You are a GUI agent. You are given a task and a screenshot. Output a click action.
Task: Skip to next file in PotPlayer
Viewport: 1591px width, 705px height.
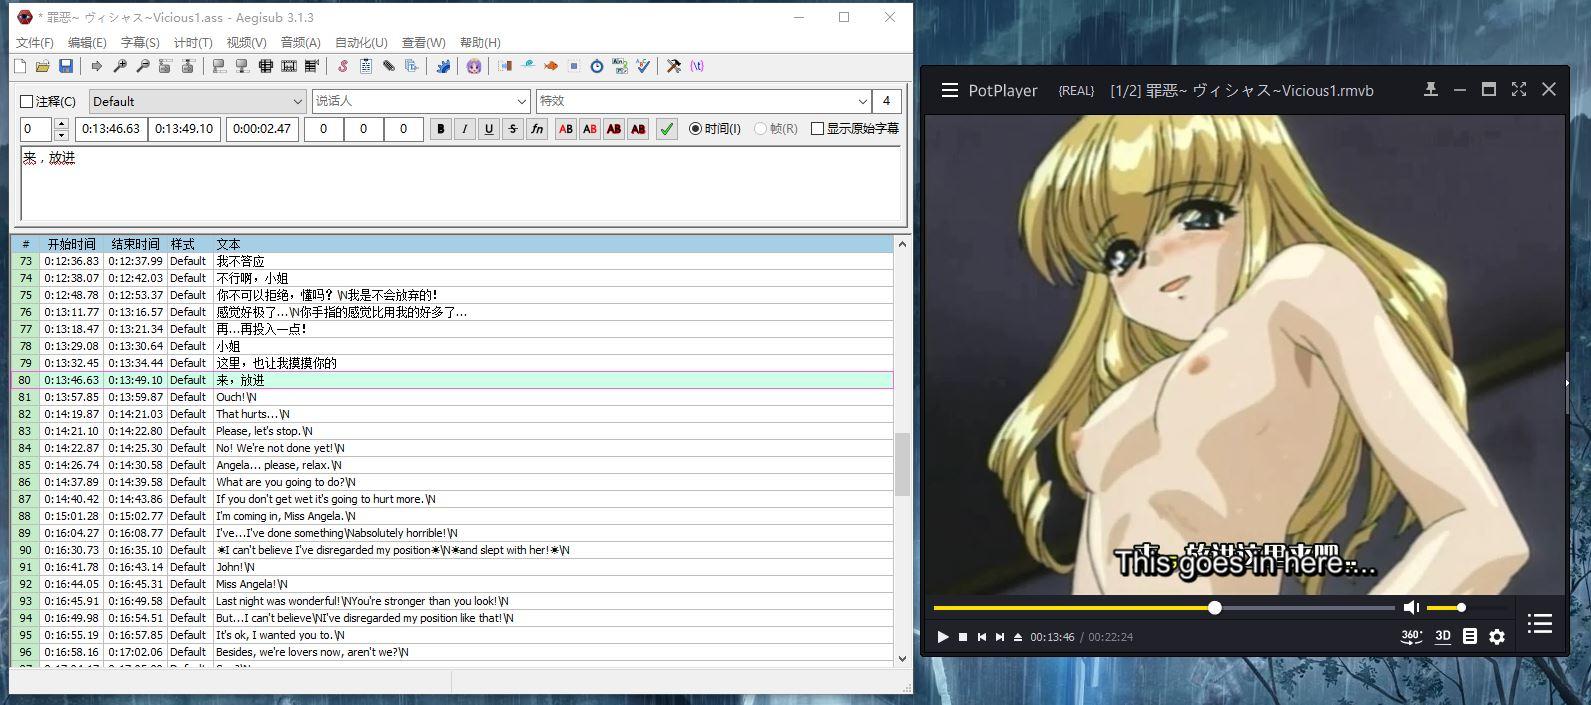pyautogui.click(x=1000, y=637)
